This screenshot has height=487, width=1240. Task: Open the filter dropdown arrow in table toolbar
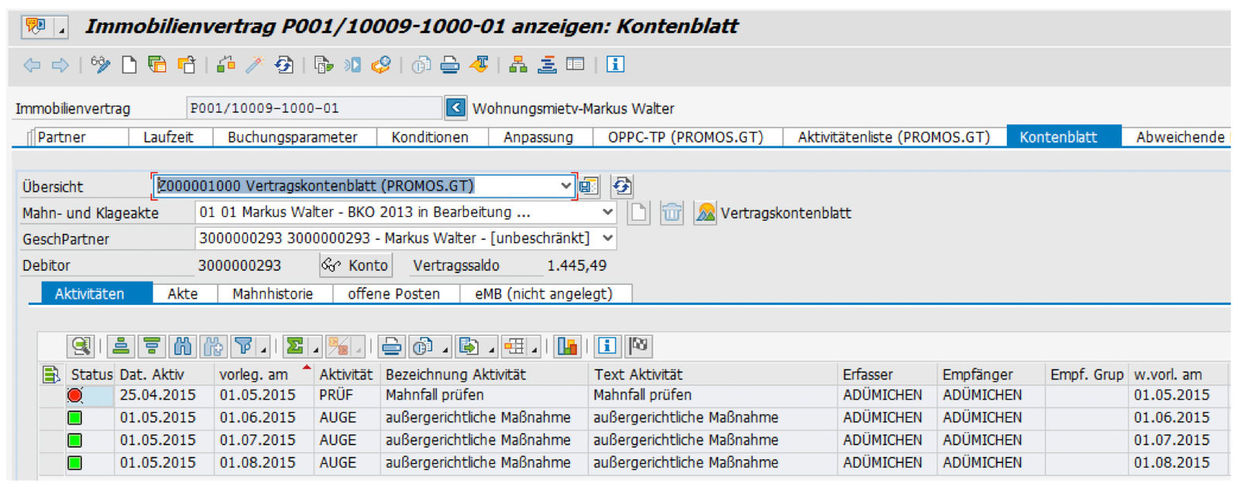click(263, 347)
